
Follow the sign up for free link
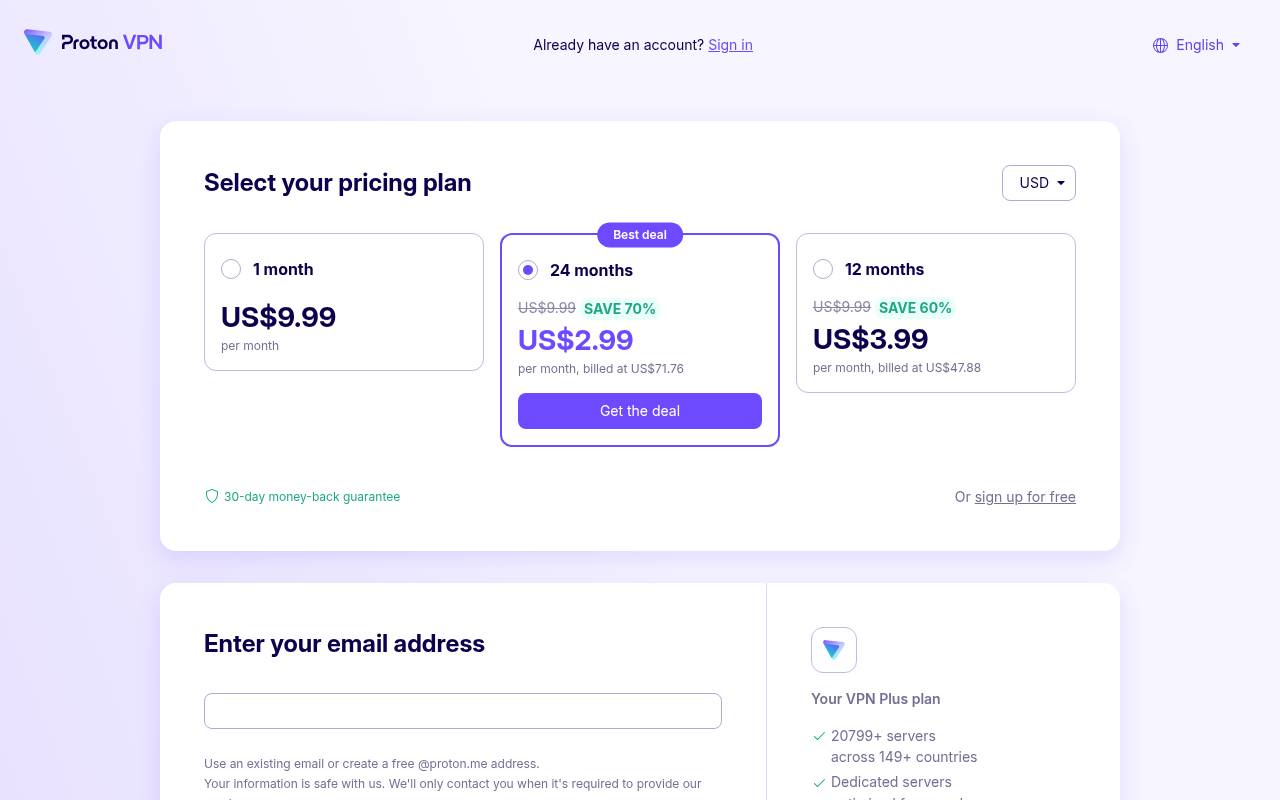(1025, 497)
